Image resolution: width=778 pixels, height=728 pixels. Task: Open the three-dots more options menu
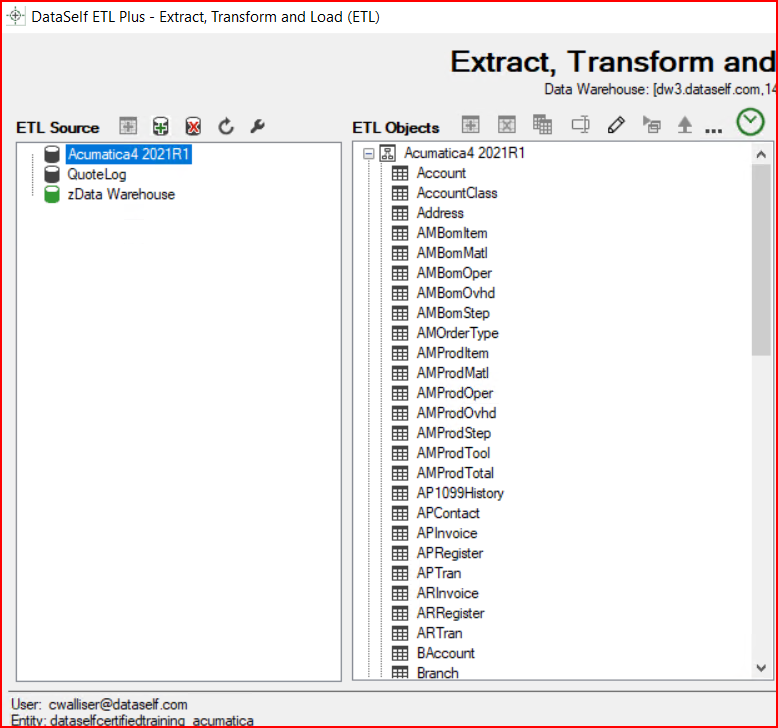tap(713, 128)
